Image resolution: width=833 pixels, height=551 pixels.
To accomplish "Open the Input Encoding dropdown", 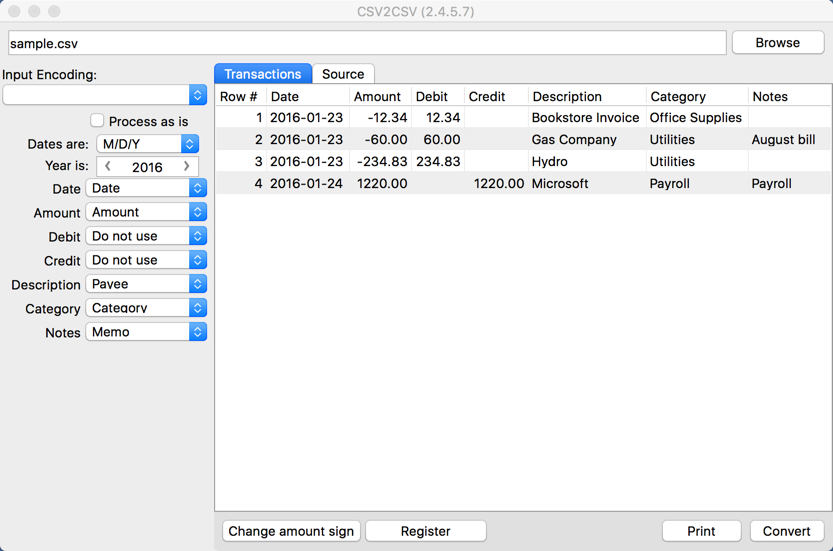I will pos(104,95).
